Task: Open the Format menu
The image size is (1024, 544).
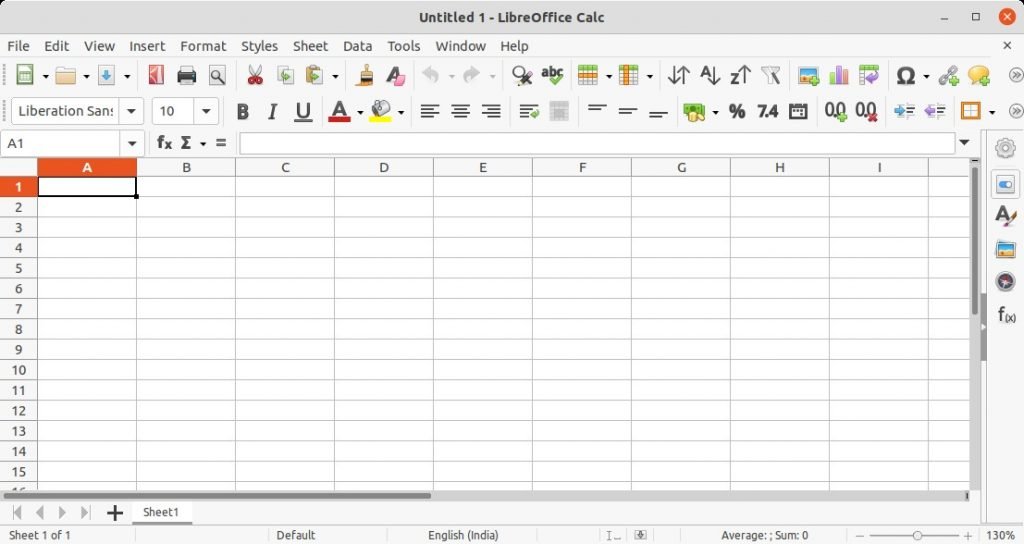Action: pyautogui.click(x=203, y=46)
